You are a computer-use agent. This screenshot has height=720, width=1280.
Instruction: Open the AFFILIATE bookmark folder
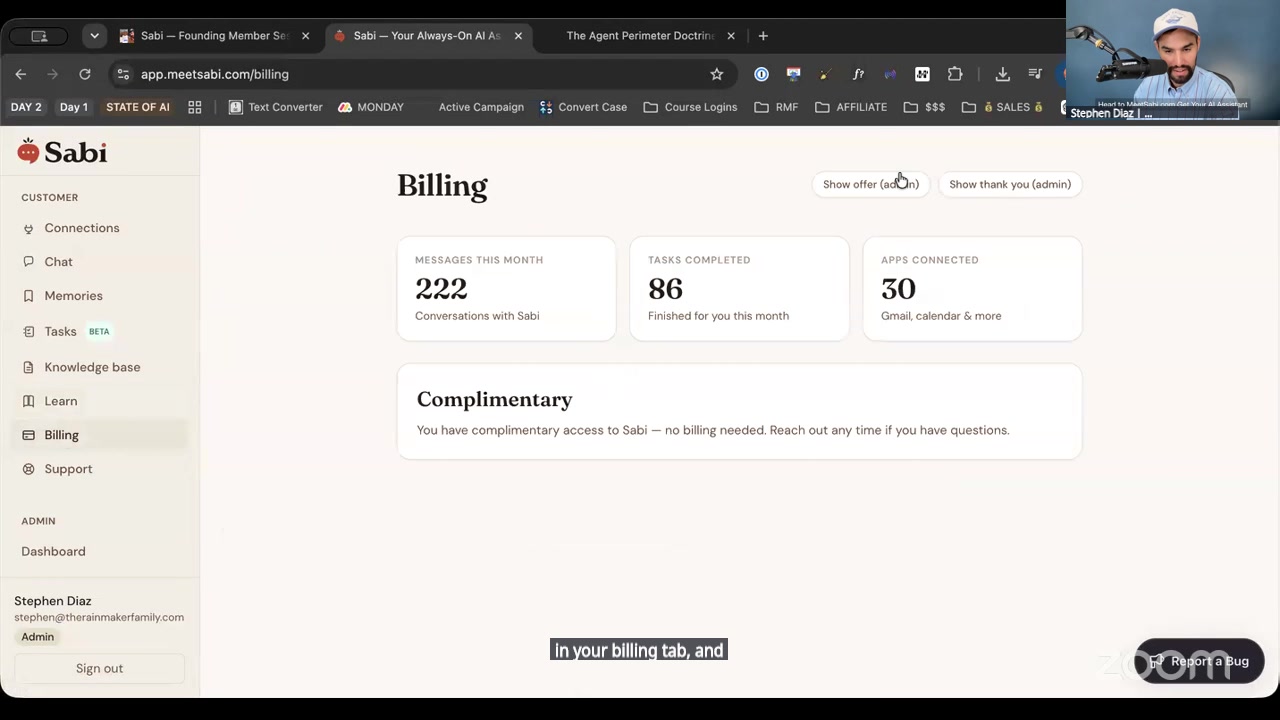point(851,107)
